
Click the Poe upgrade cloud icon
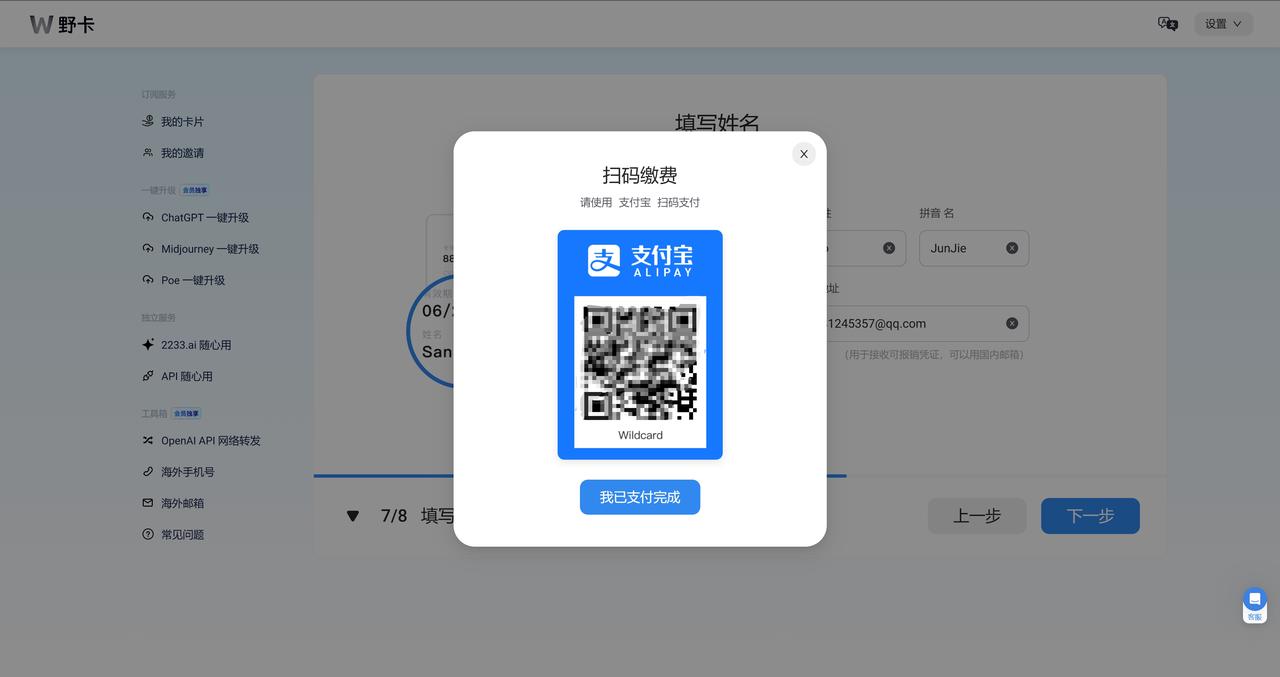click(148, 280)
